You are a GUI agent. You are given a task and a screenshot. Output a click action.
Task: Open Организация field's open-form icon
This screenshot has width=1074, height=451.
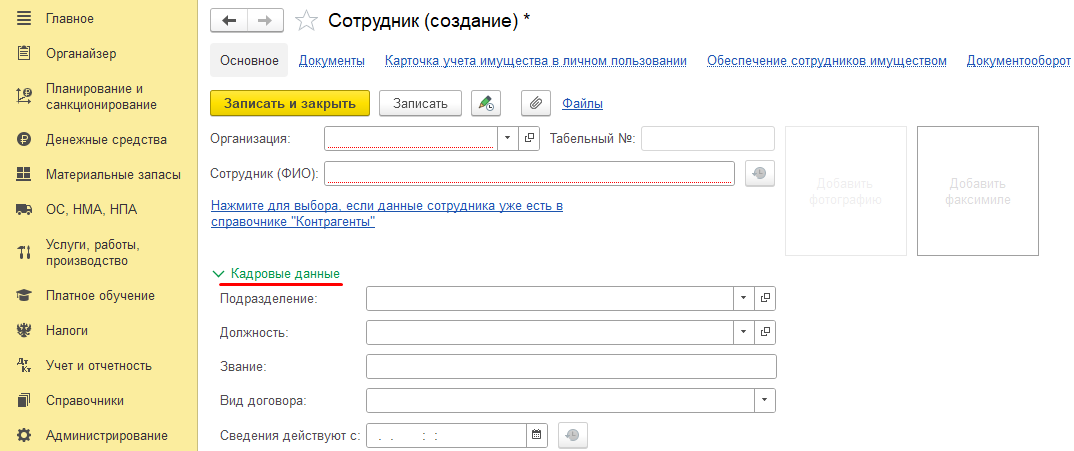tap(529, 138)
